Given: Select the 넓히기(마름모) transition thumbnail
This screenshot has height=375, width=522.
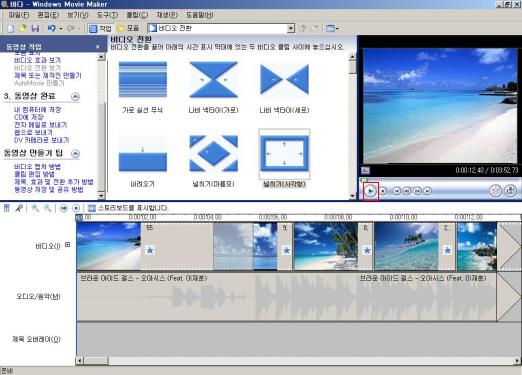Looking at the screenshot, I should coord(213,153).
